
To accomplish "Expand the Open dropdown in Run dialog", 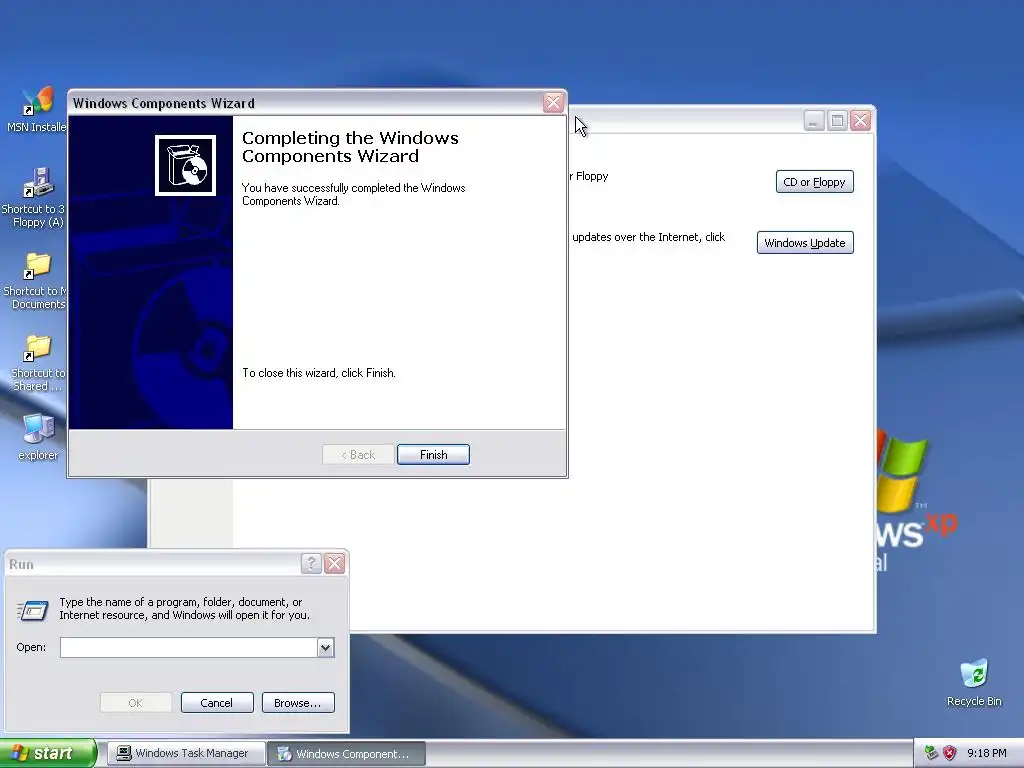I will click(326, 647).
